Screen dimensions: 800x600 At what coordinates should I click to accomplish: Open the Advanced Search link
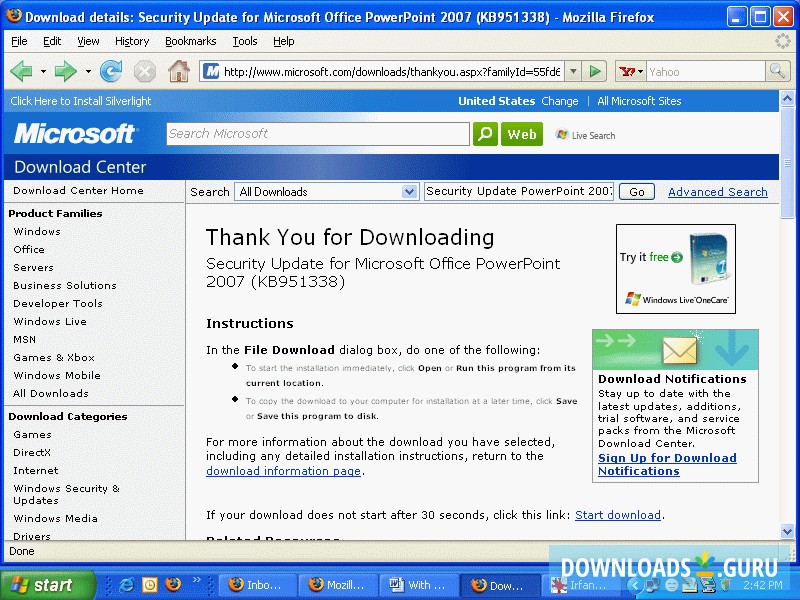[718, 192]
